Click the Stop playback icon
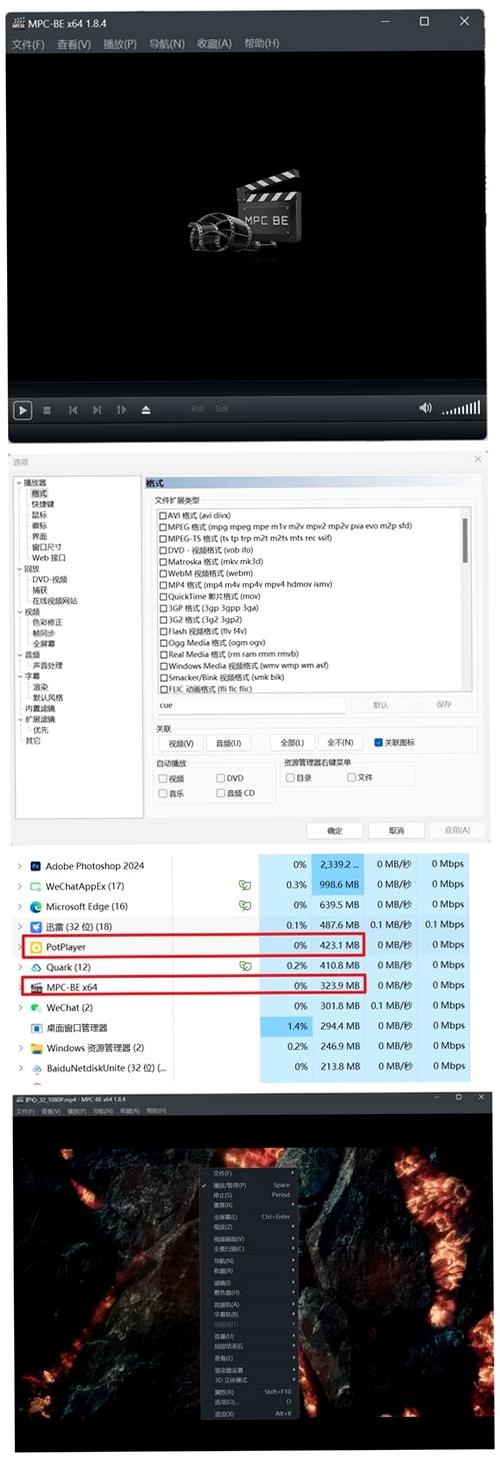The height and width of the screenshot is (1461, 500). 47,410
